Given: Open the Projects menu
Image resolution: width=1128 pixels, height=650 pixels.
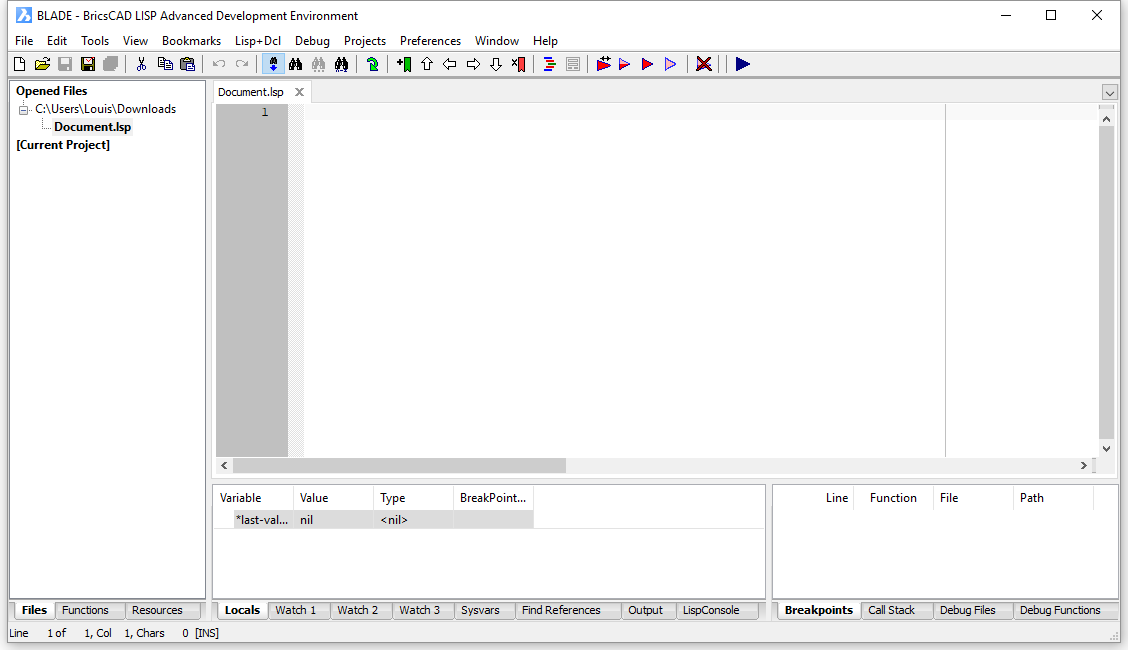Looking at the screenshot, I should point(365,41).
